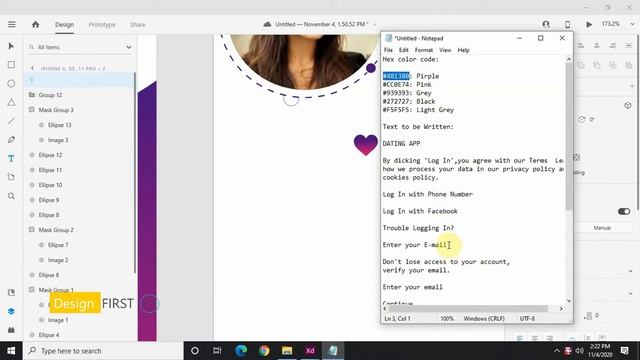The height and width of the screenshot is (360, 640).
Task: Show hidden system tray icons
Action: tap(557, 351)
